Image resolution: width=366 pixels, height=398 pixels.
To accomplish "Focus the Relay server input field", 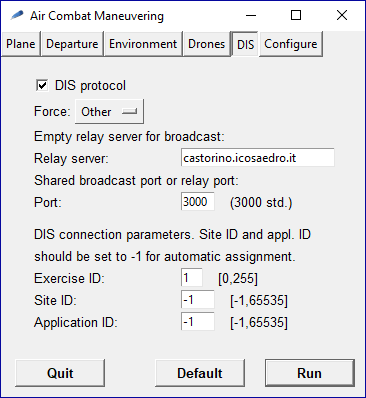I will click(258, 158).
